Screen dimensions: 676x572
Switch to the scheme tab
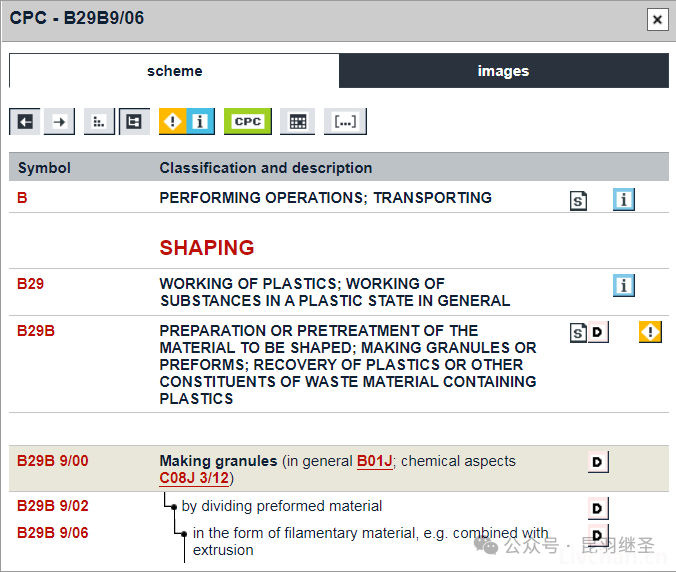[174, 71]
